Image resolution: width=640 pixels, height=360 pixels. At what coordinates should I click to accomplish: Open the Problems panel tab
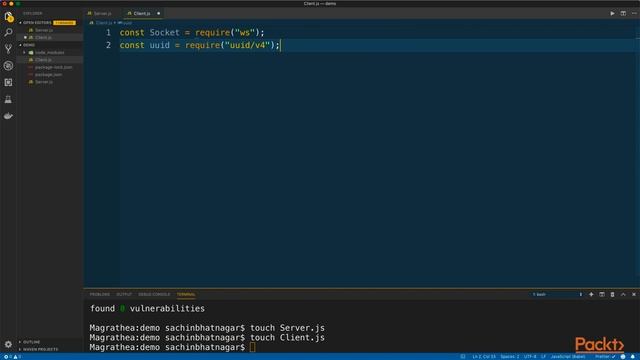coord(100,294)
